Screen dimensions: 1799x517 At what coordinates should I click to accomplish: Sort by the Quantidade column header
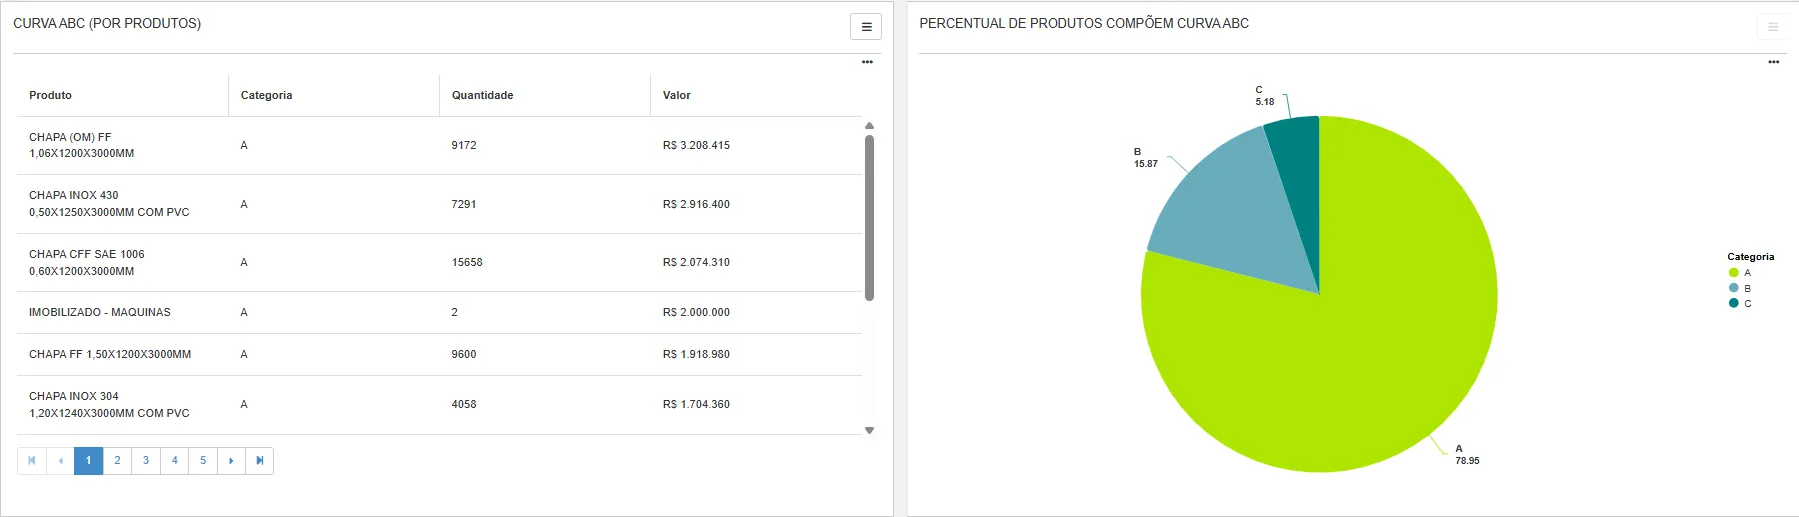pos(482,96)
